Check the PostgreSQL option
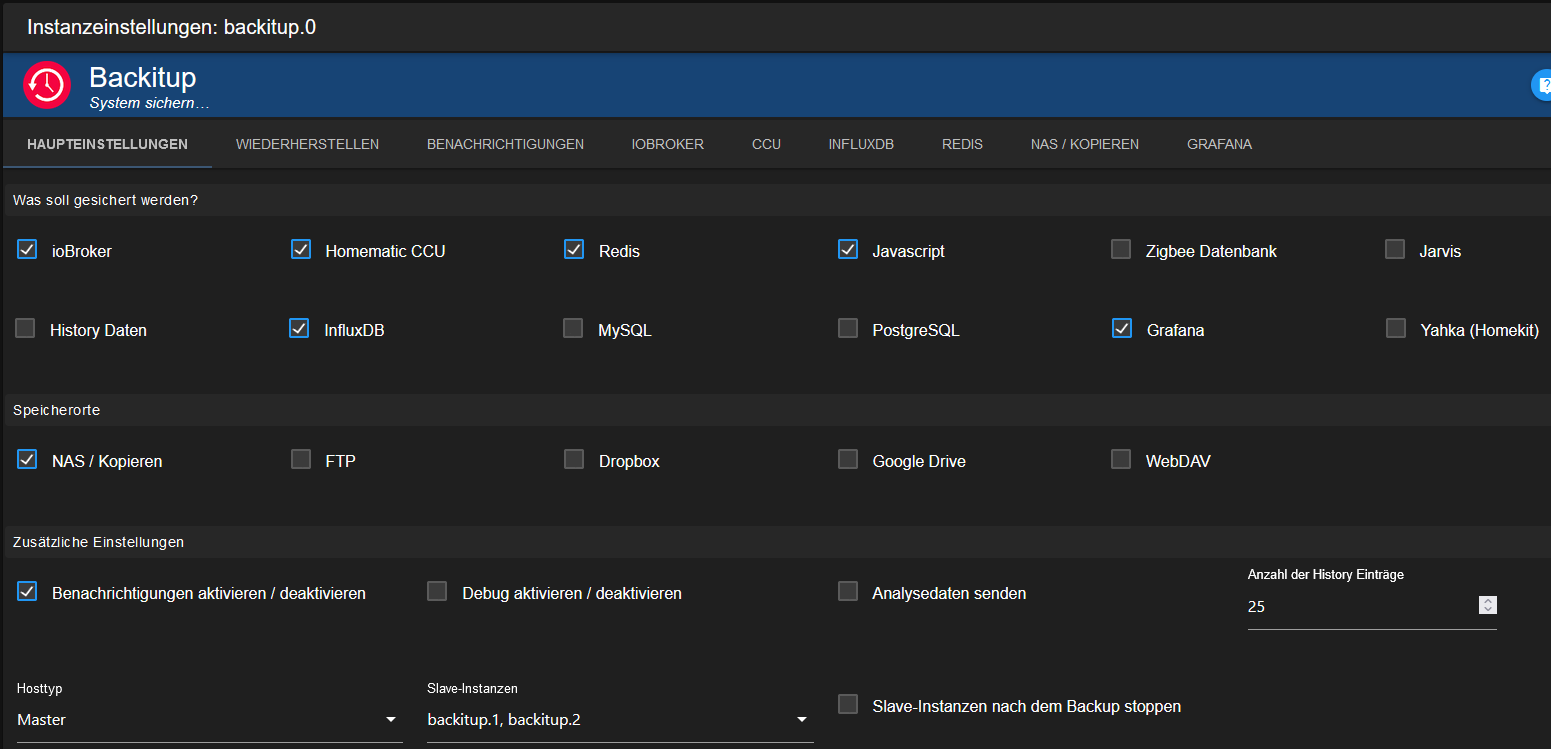 click(x=848, y=328)
